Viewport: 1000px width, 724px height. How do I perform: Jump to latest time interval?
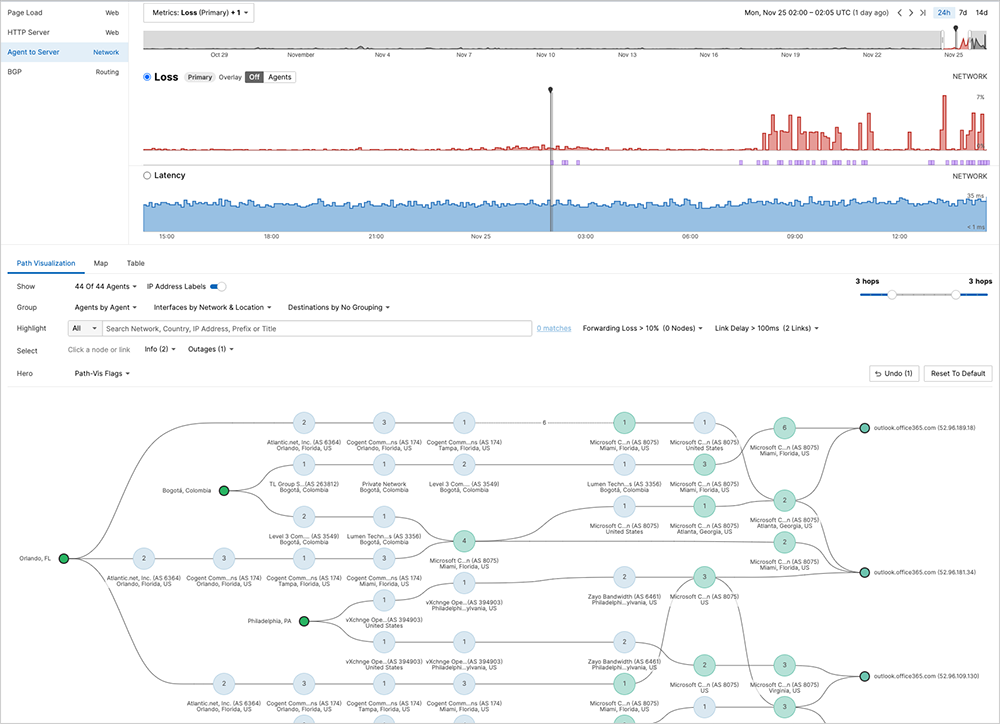click(x=924, y=13)
